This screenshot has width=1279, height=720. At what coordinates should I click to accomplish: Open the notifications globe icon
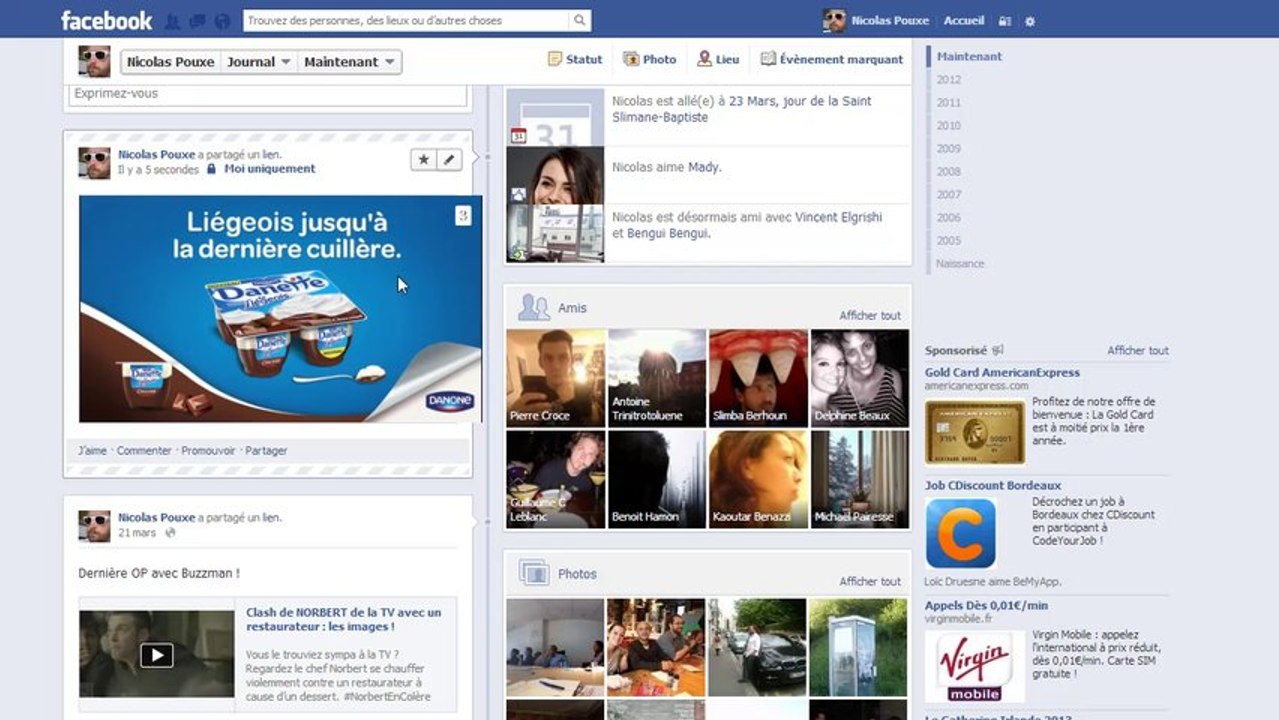pyautogui.click(x=223, y=20)
